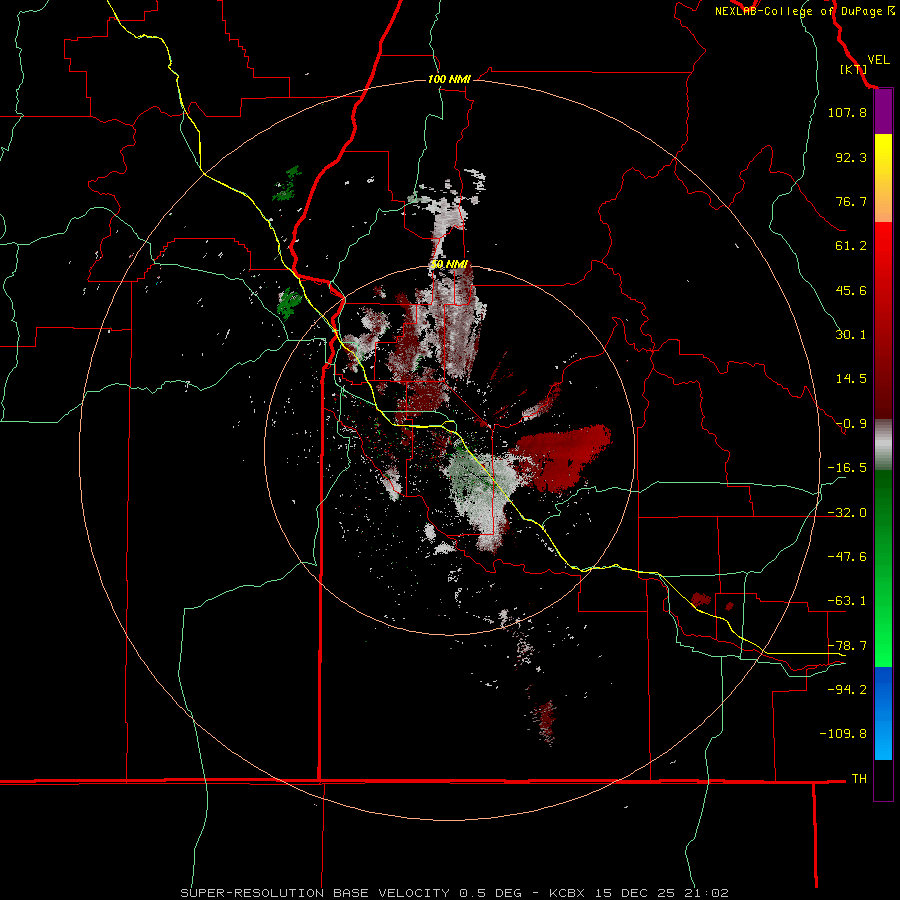Click the VEL legend title
The width and height of the screenshot is (900, 900).
(x=878, y=59)
